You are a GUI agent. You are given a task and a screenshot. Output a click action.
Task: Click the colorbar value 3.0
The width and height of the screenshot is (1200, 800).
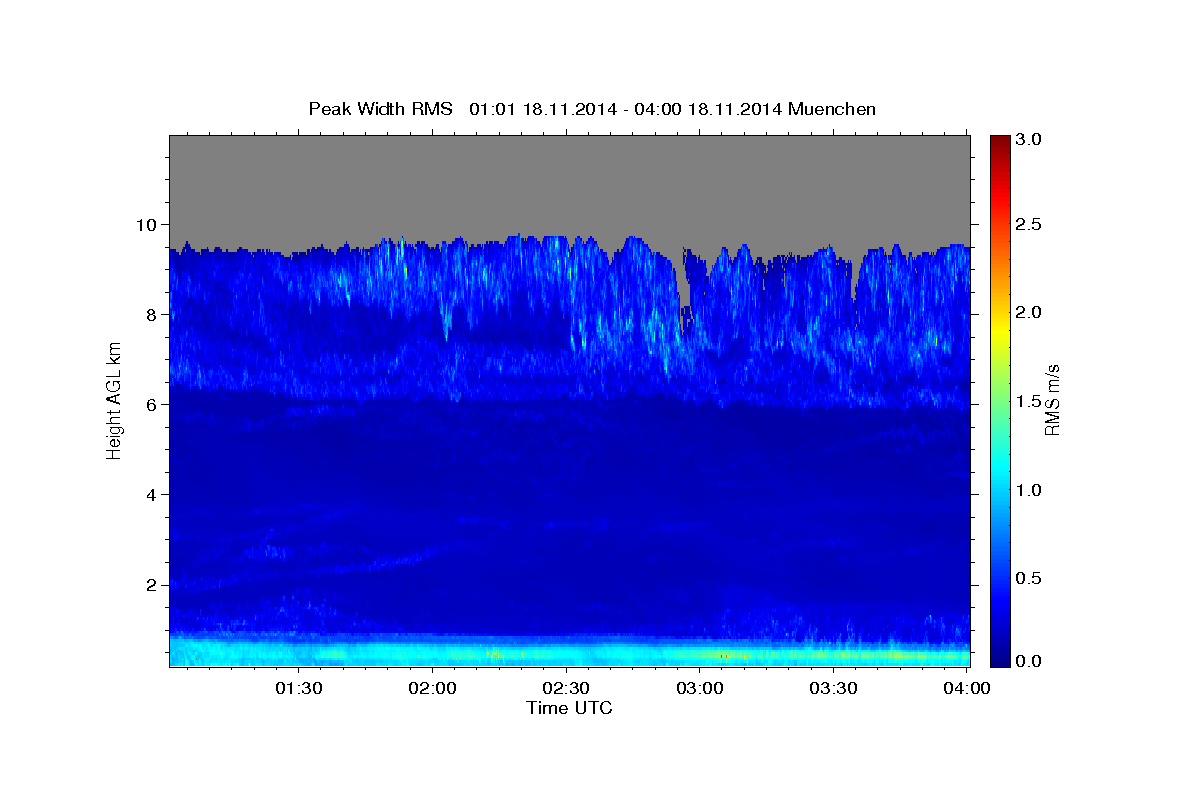pyautogui.click(x=1031, y=140)
